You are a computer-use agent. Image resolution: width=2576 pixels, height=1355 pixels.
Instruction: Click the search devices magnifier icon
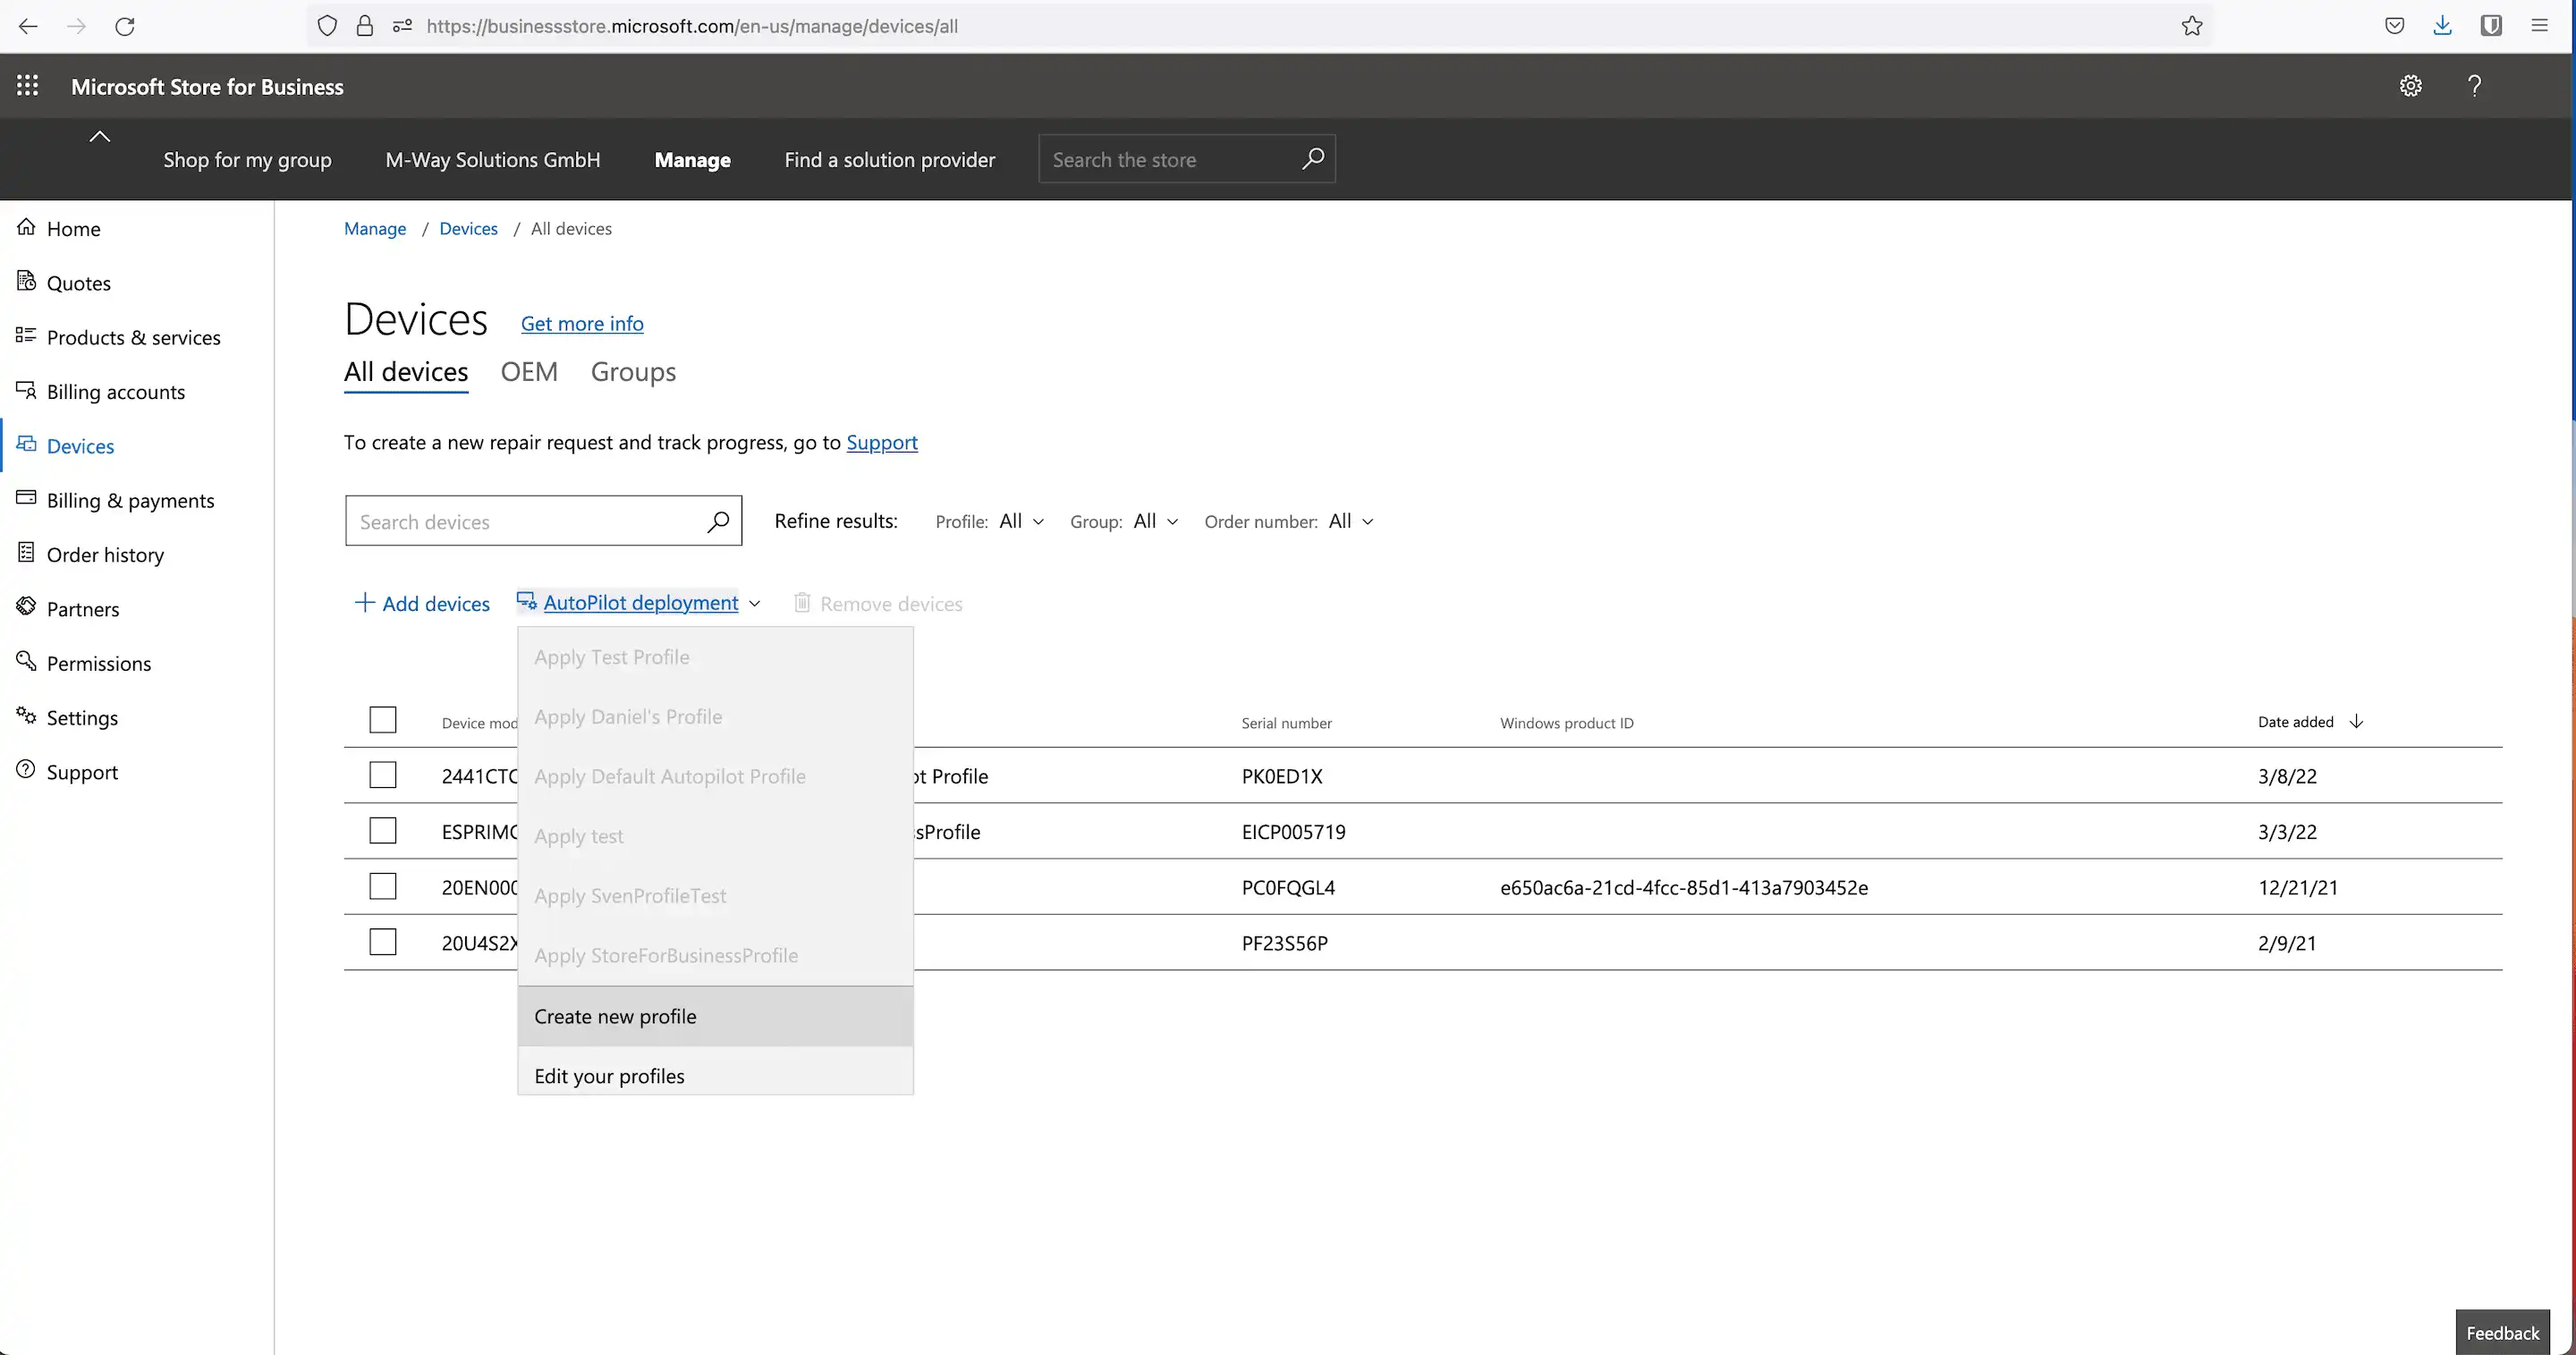(x=718, y=521)
